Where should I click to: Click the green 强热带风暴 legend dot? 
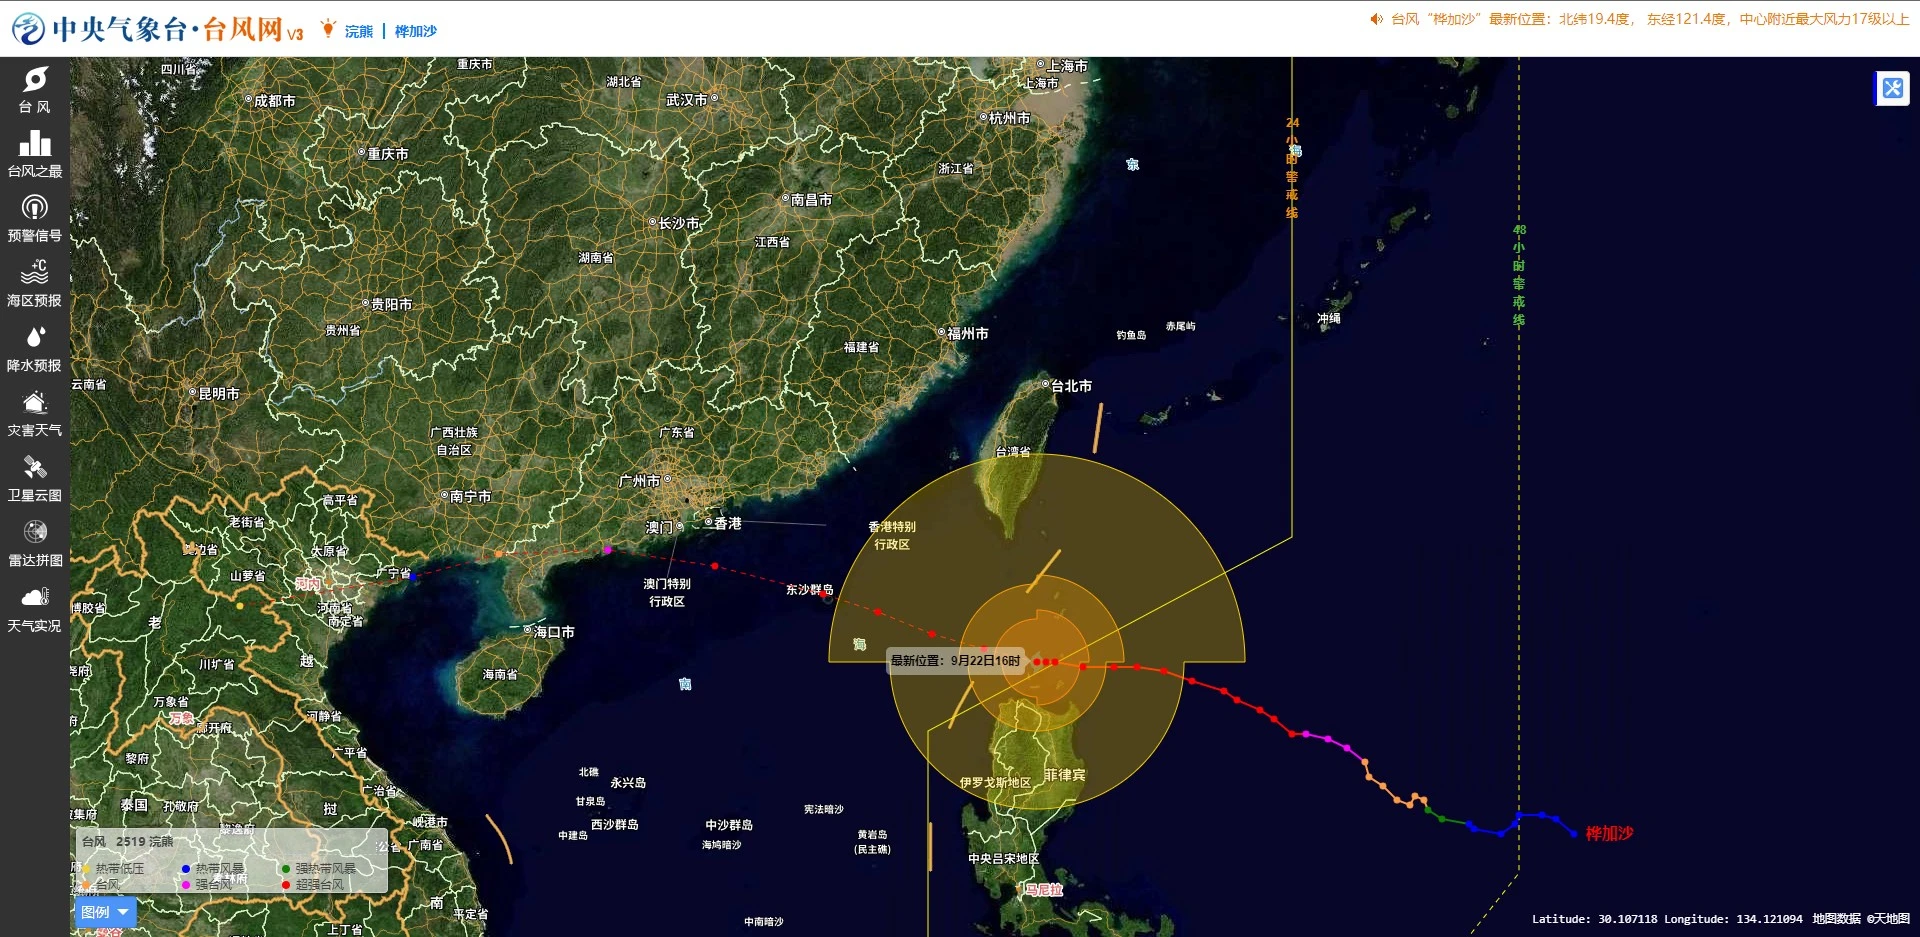pyautogui.click(x=286, y=869)
